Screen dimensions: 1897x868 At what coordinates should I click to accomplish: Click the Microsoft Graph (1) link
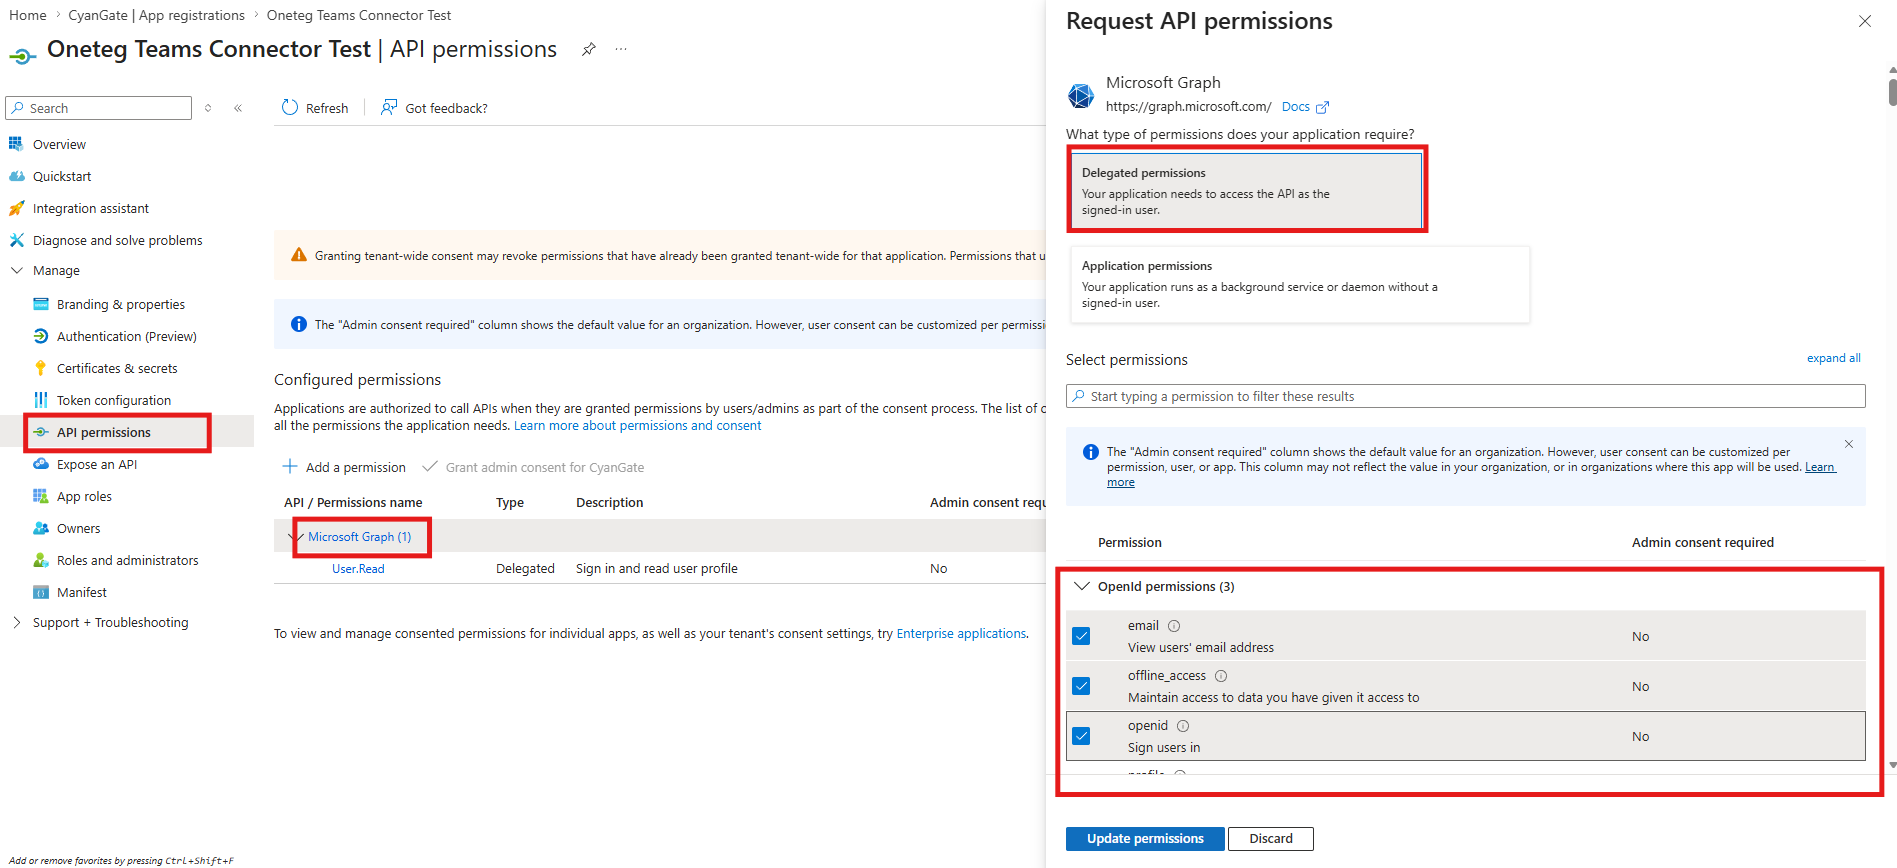pyautogui.click(x=360, y=537)
